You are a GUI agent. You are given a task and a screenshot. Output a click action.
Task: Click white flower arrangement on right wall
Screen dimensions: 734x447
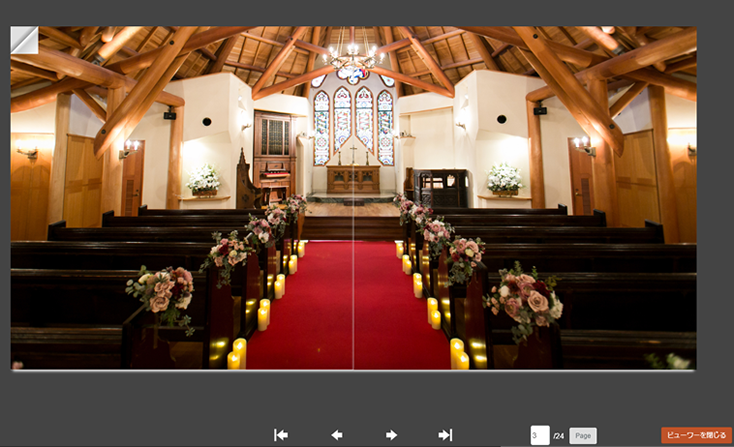504,178
